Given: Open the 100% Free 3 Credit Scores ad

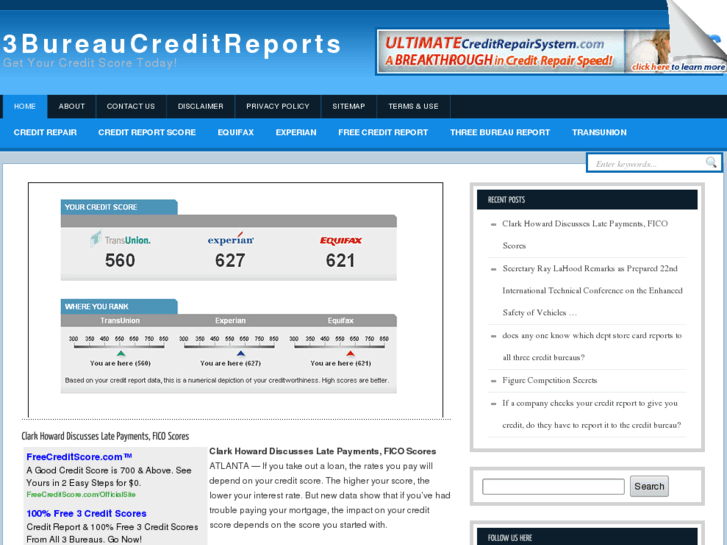Looking at the screenshot, I should (x=86, y=513).
